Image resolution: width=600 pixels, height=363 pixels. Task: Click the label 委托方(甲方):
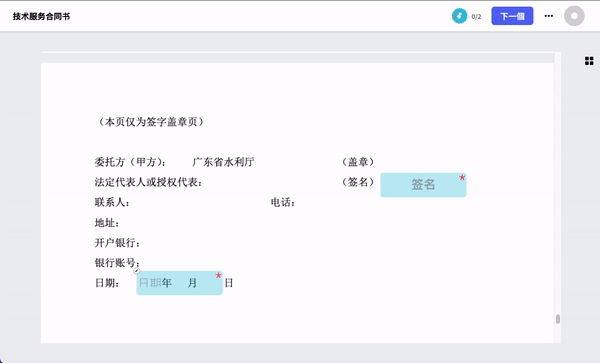pyautogui.click(x=130, y=162)
